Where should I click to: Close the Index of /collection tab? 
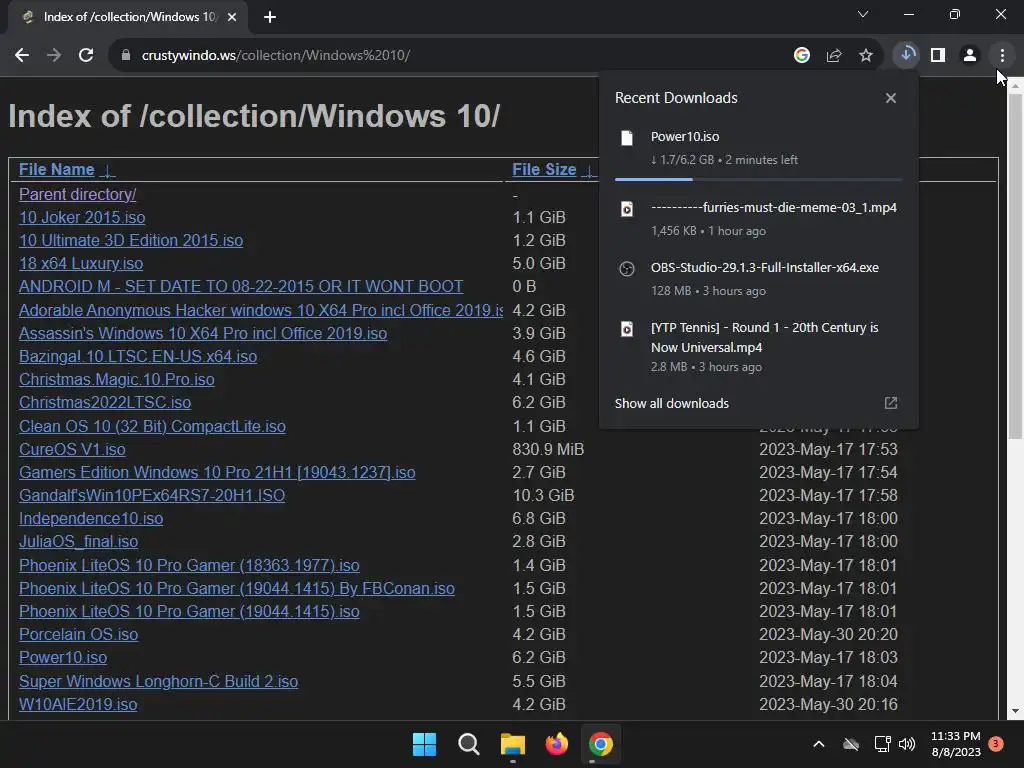[x=232, y=17]
